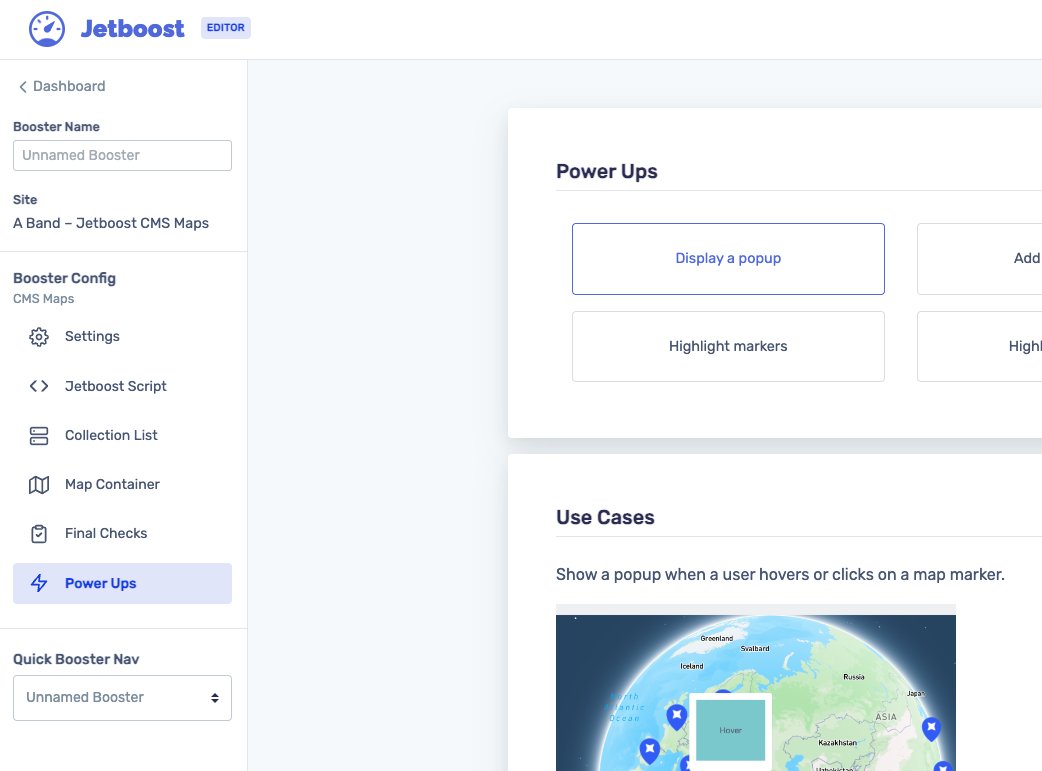Open the Jetboost Script section

pos(122,386)
